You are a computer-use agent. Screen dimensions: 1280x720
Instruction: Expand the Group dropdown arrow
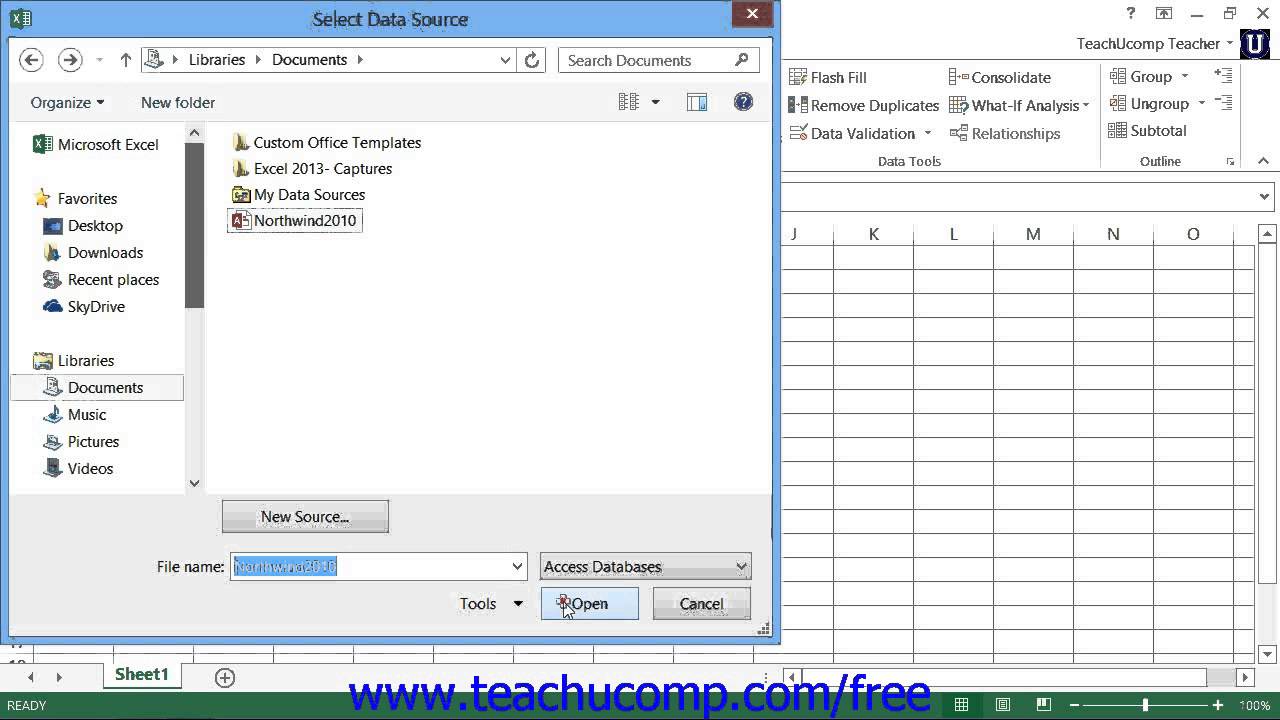1185,76
